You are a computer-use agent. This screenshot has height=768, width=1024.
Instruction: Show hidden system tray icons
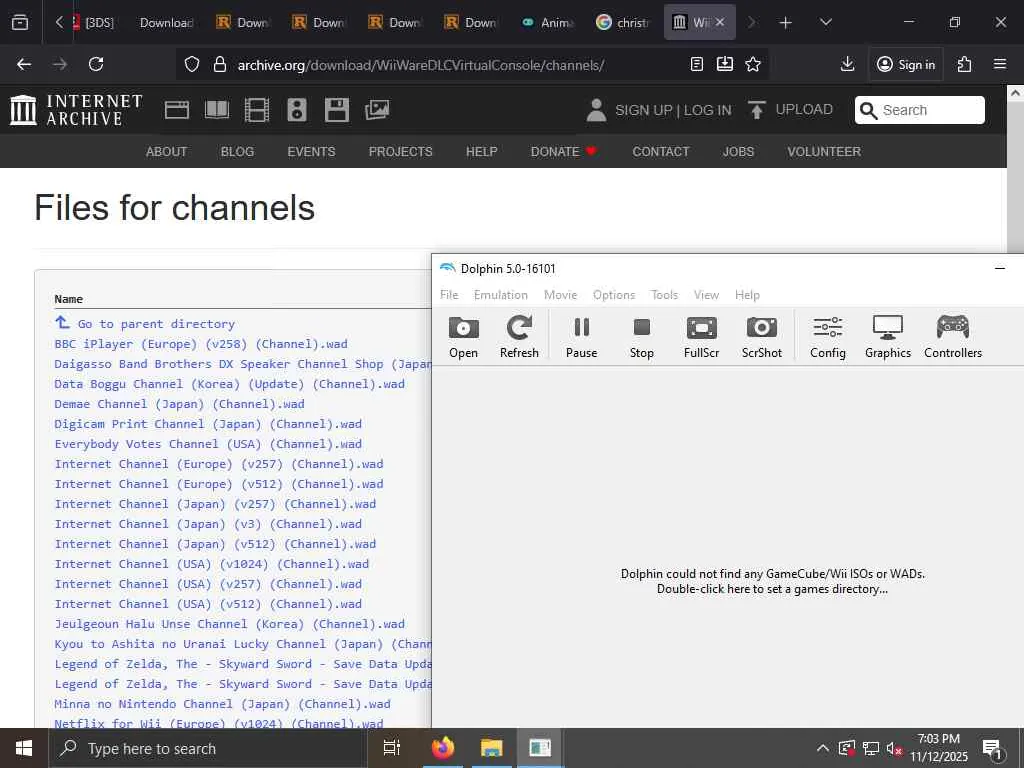(x=823, y=748)
